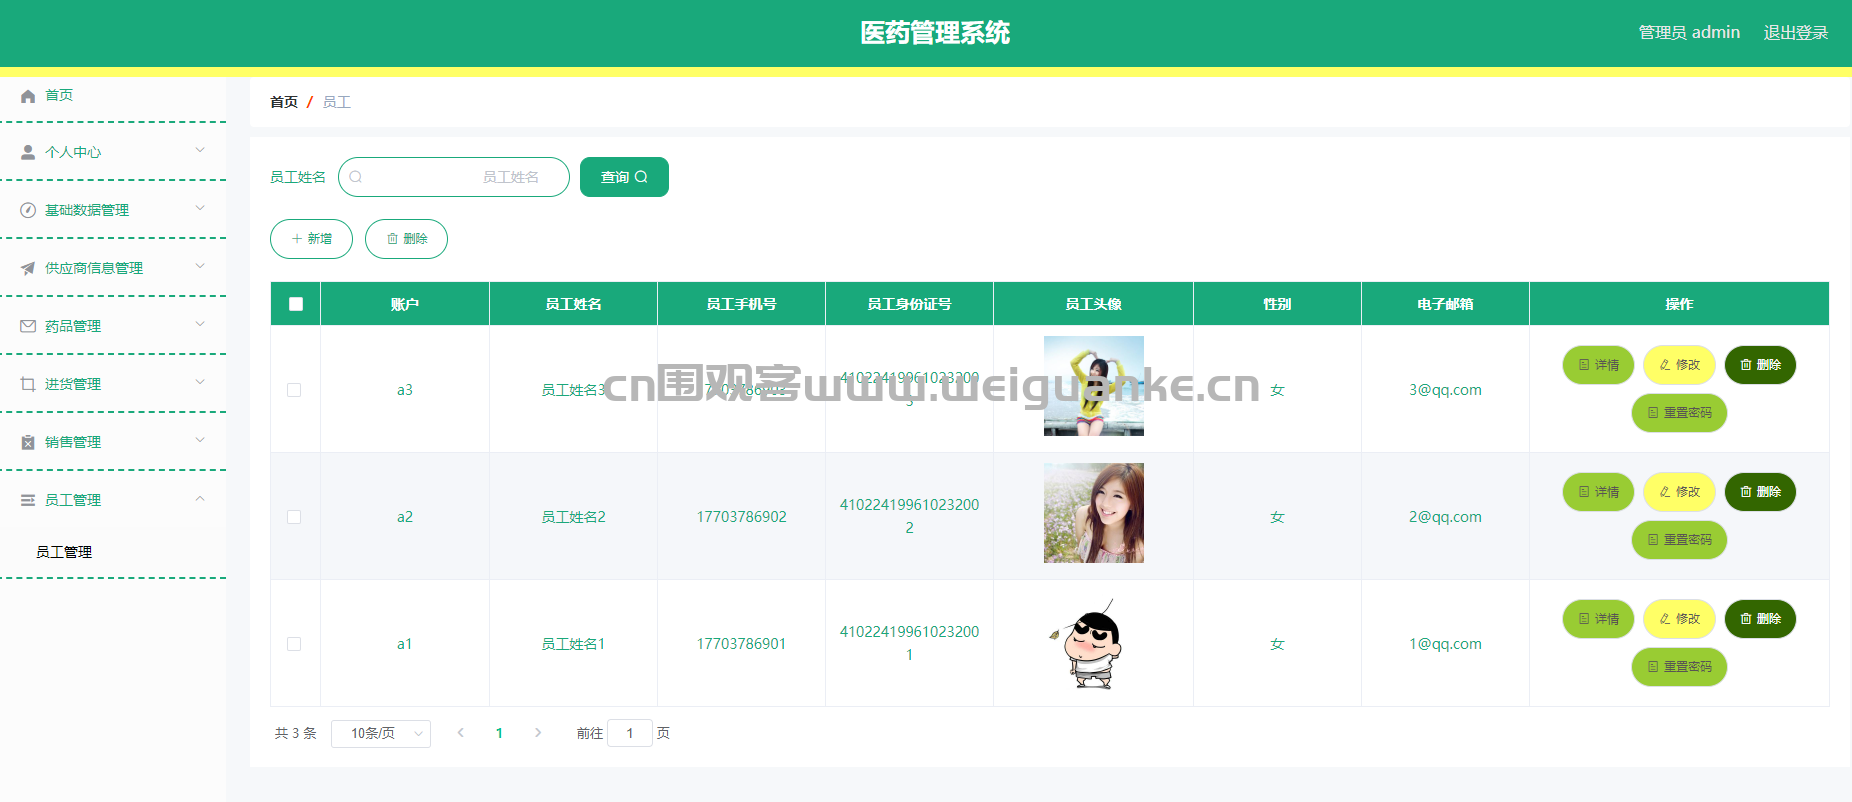Collapse the 员工管理 sidebar menu
The image size is (1852, 802).
200,499
